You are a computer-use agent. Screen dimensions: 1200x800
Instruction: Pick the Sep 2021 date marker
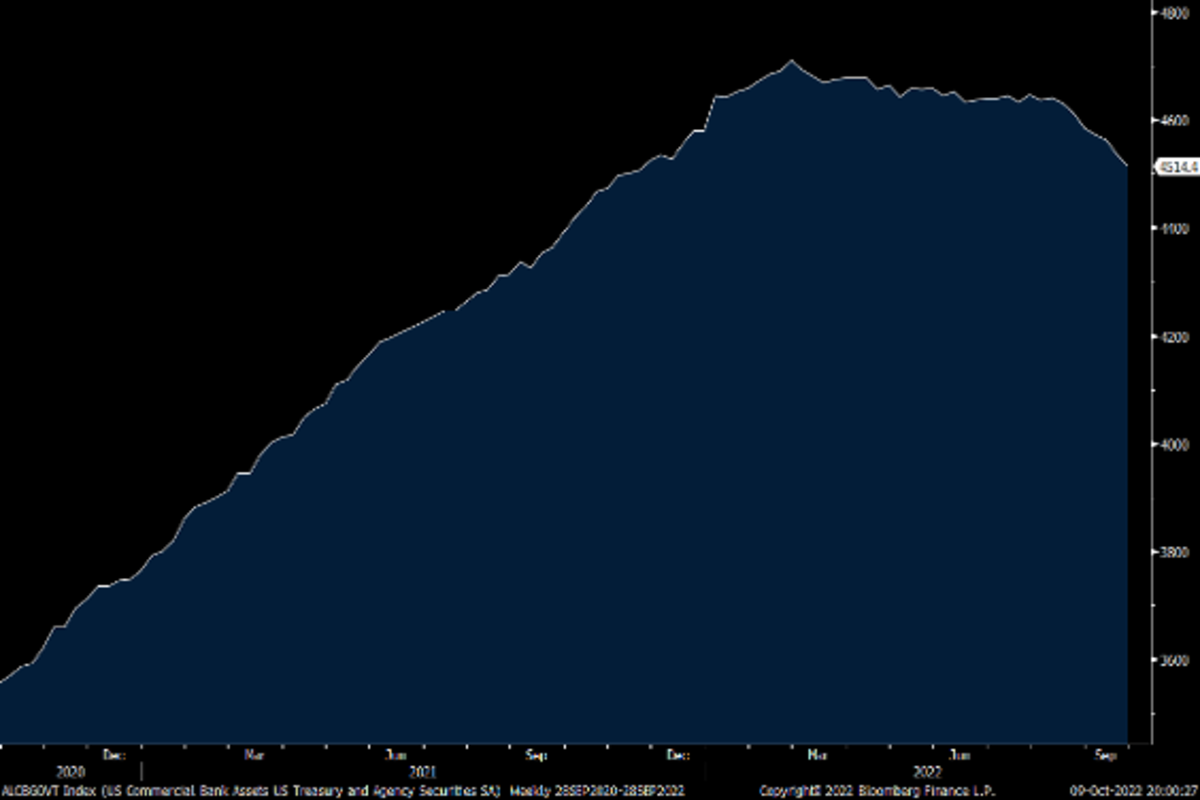[x=537, y=755]
